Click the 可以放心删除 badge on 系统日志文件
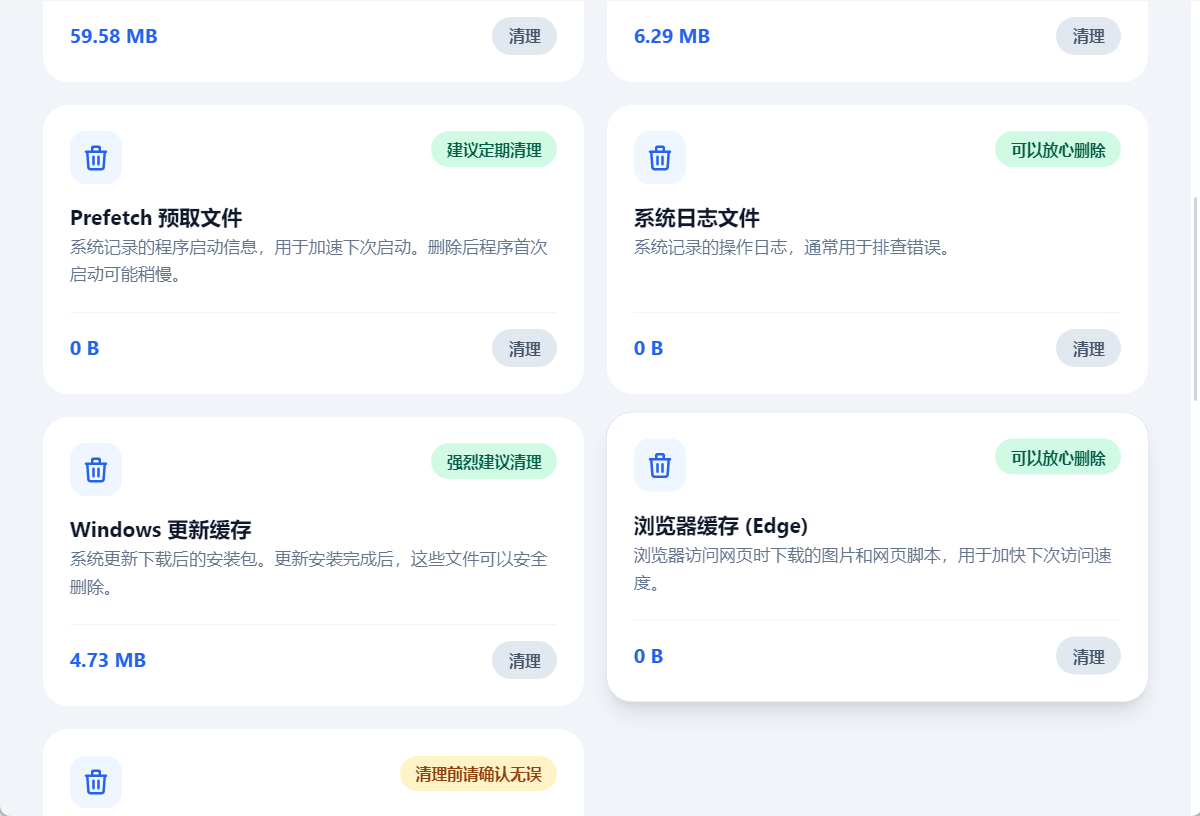 1058,150
